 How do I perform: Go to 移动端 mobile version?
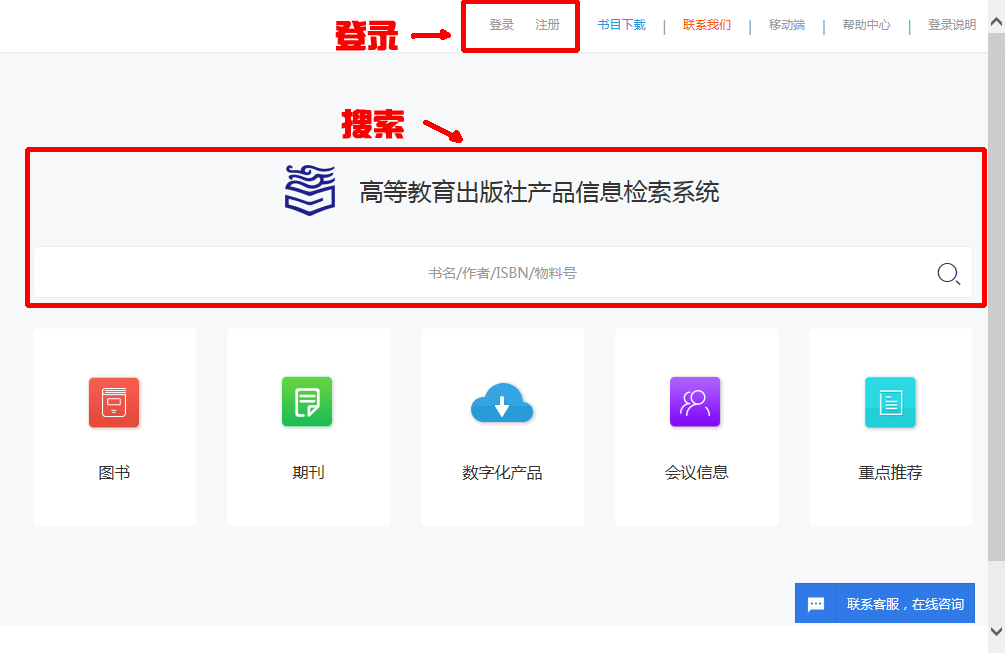787,25
